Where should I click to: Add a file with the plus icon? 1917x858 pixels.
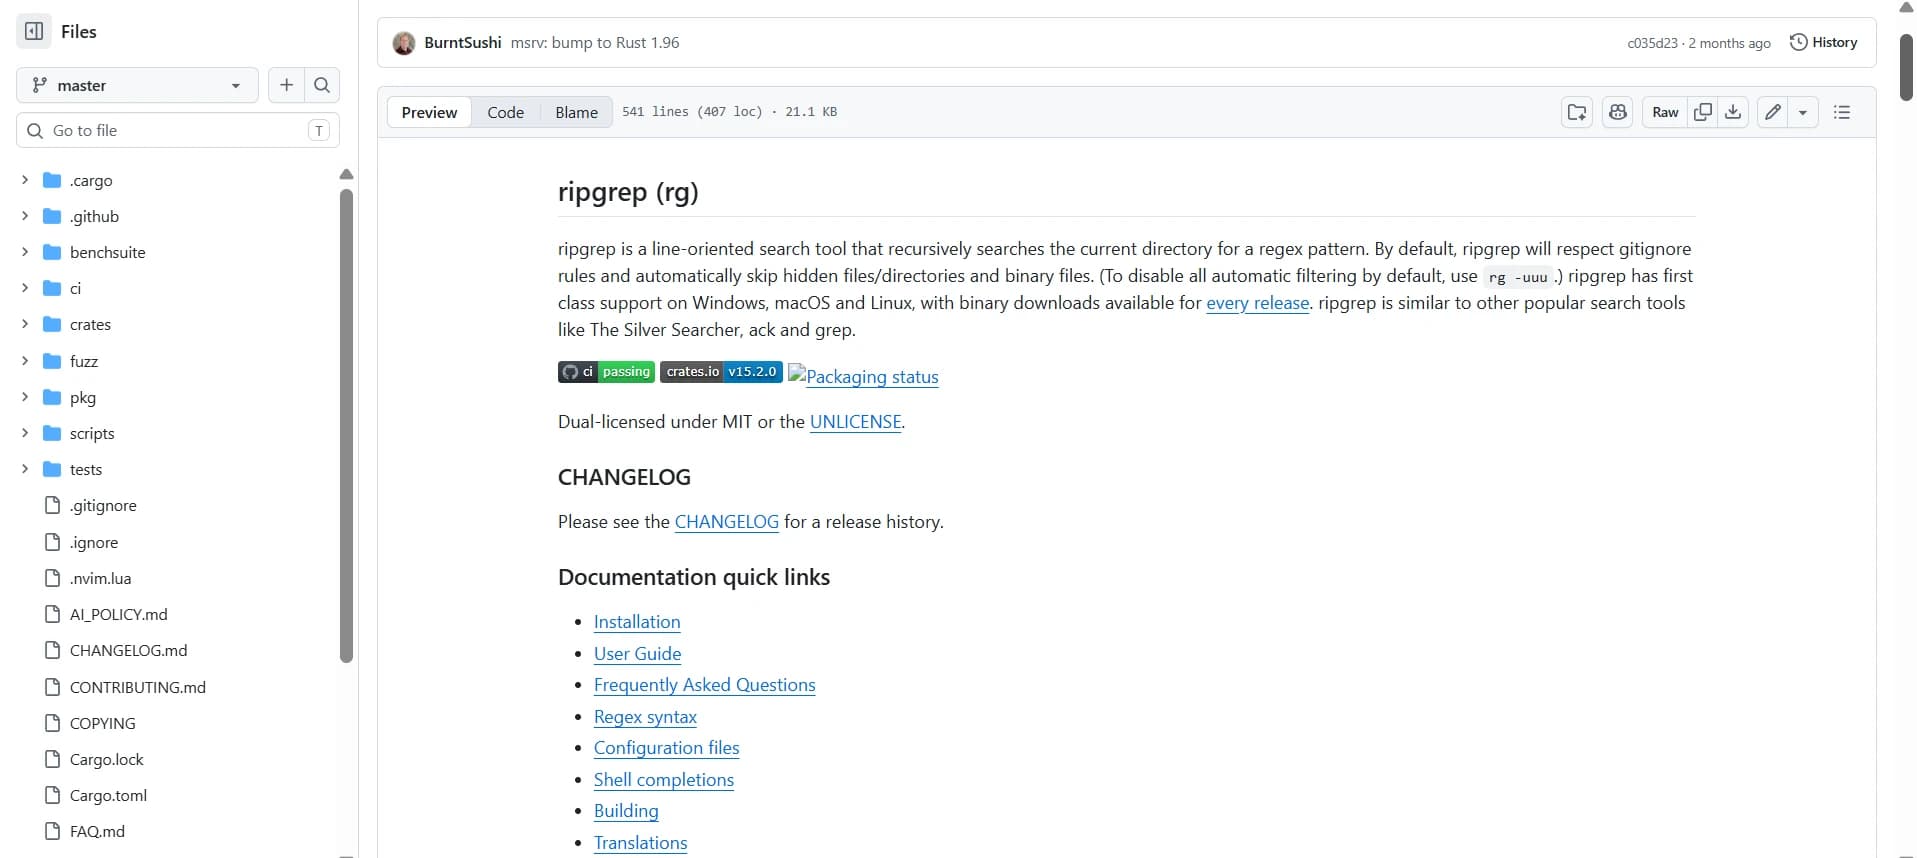pyautogui.click(x=286, y=85)
